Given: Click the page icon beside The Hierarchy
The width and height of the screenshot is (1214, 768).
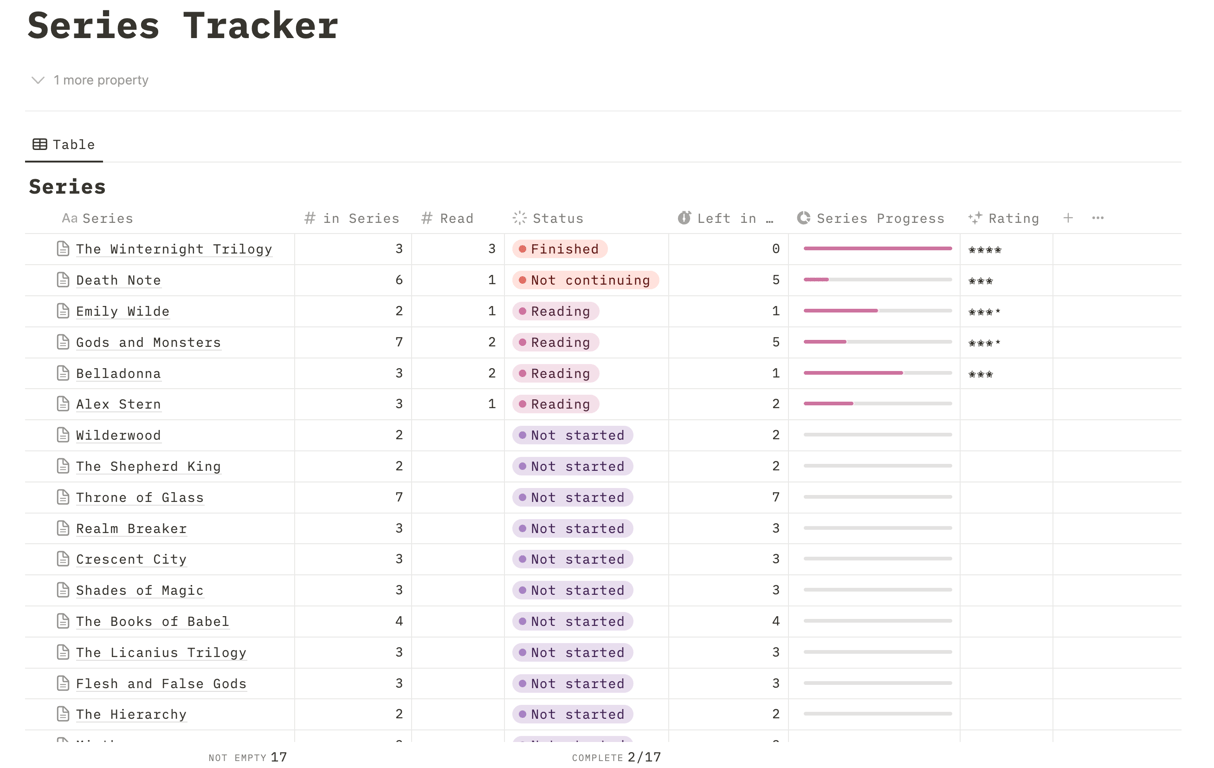Looking at the screenshot, I should coord(63,714).
